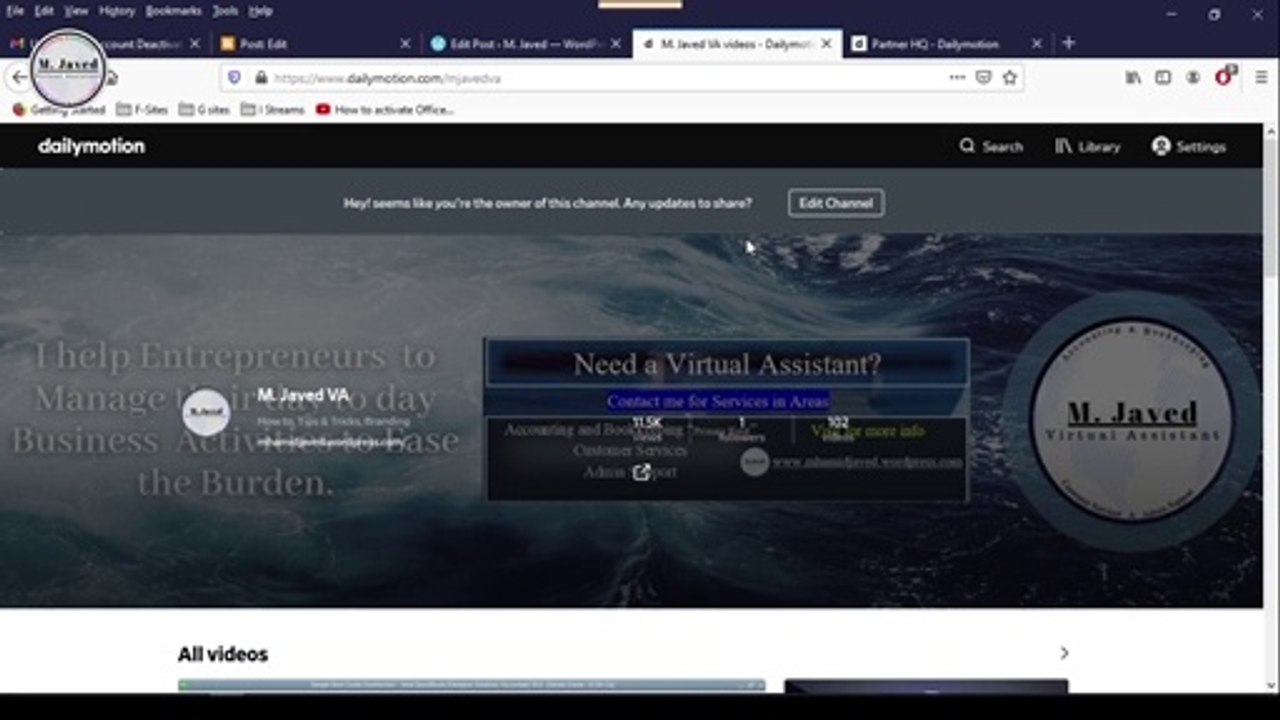Go to Dailymotion home via logo
Viewport: 1280px width, 720px height.
point(91,146)
